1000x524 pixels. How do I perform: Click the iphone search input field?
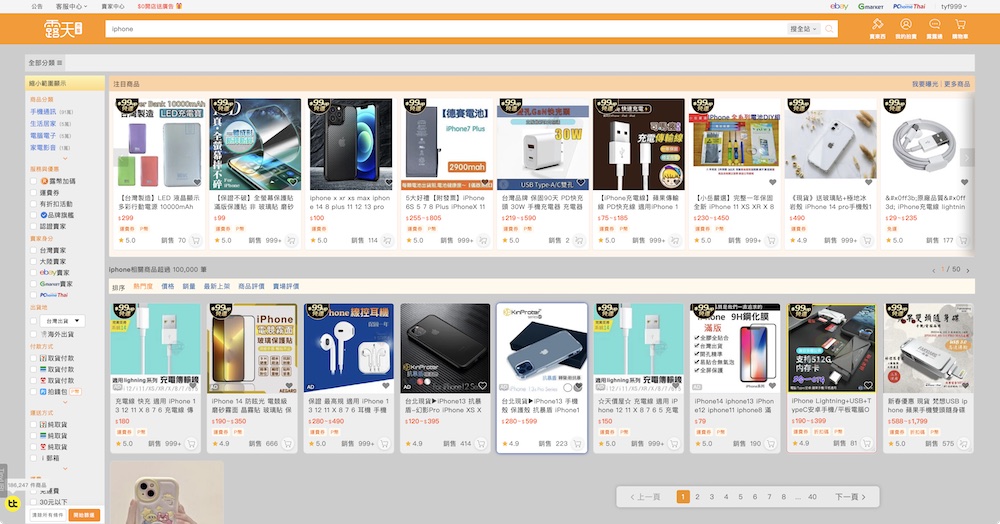[x=446, y=29]
